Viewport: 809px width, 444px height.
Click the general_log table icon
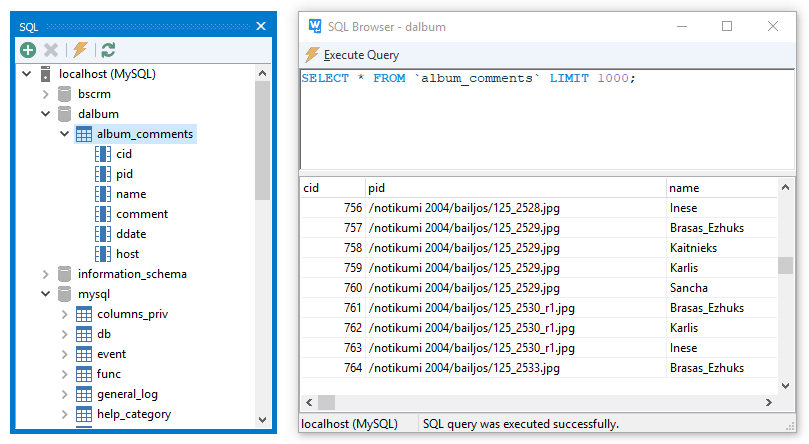(84, 394)
